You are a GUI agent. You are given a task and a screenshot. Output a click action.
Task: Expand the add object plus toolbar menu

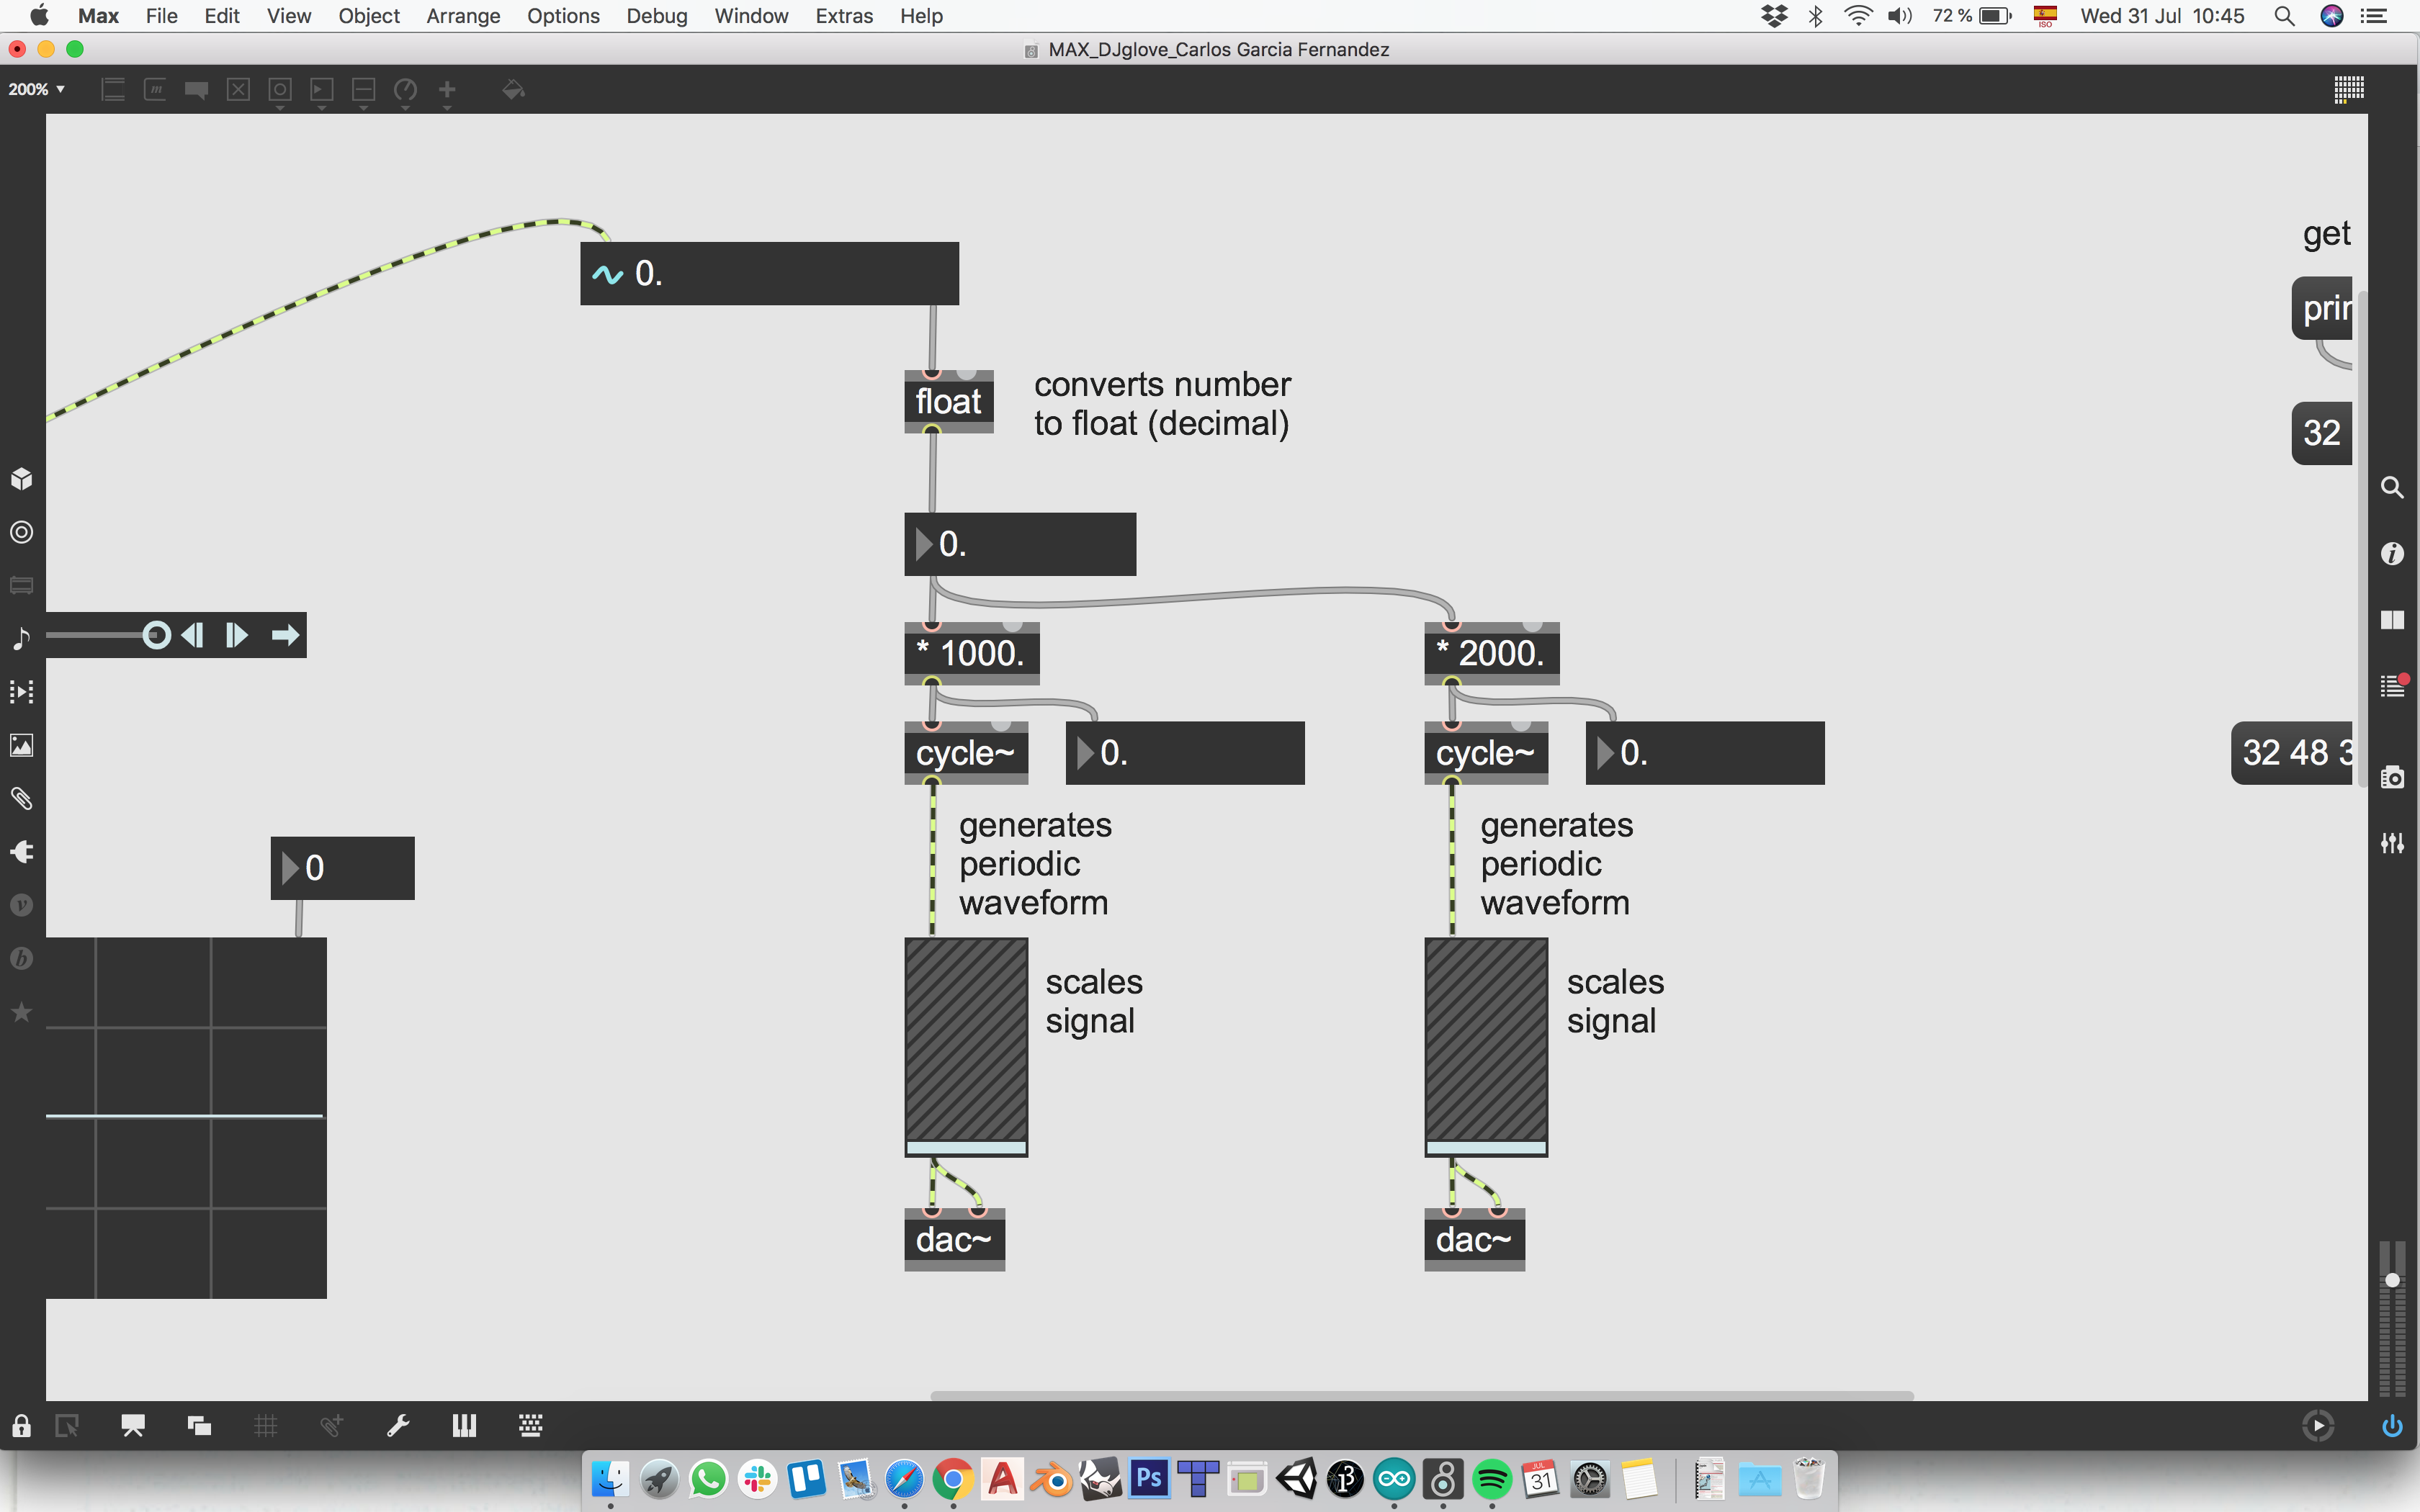[x=447, y=91]
